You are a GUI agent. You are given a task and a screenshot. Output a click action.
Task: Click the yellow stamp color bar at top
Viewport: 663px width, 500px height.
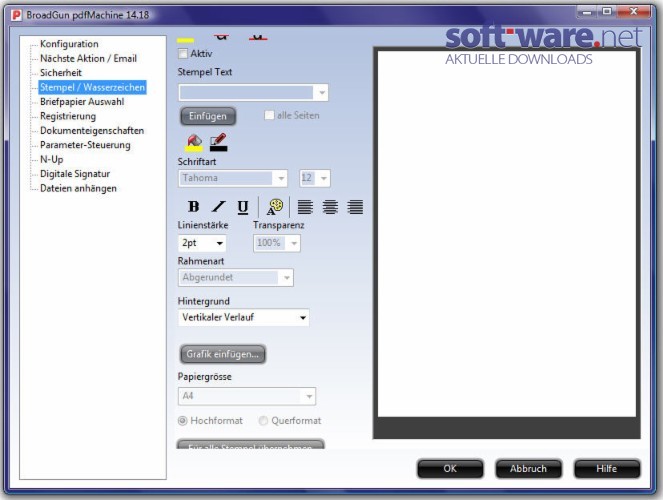(x=185, y=40)
